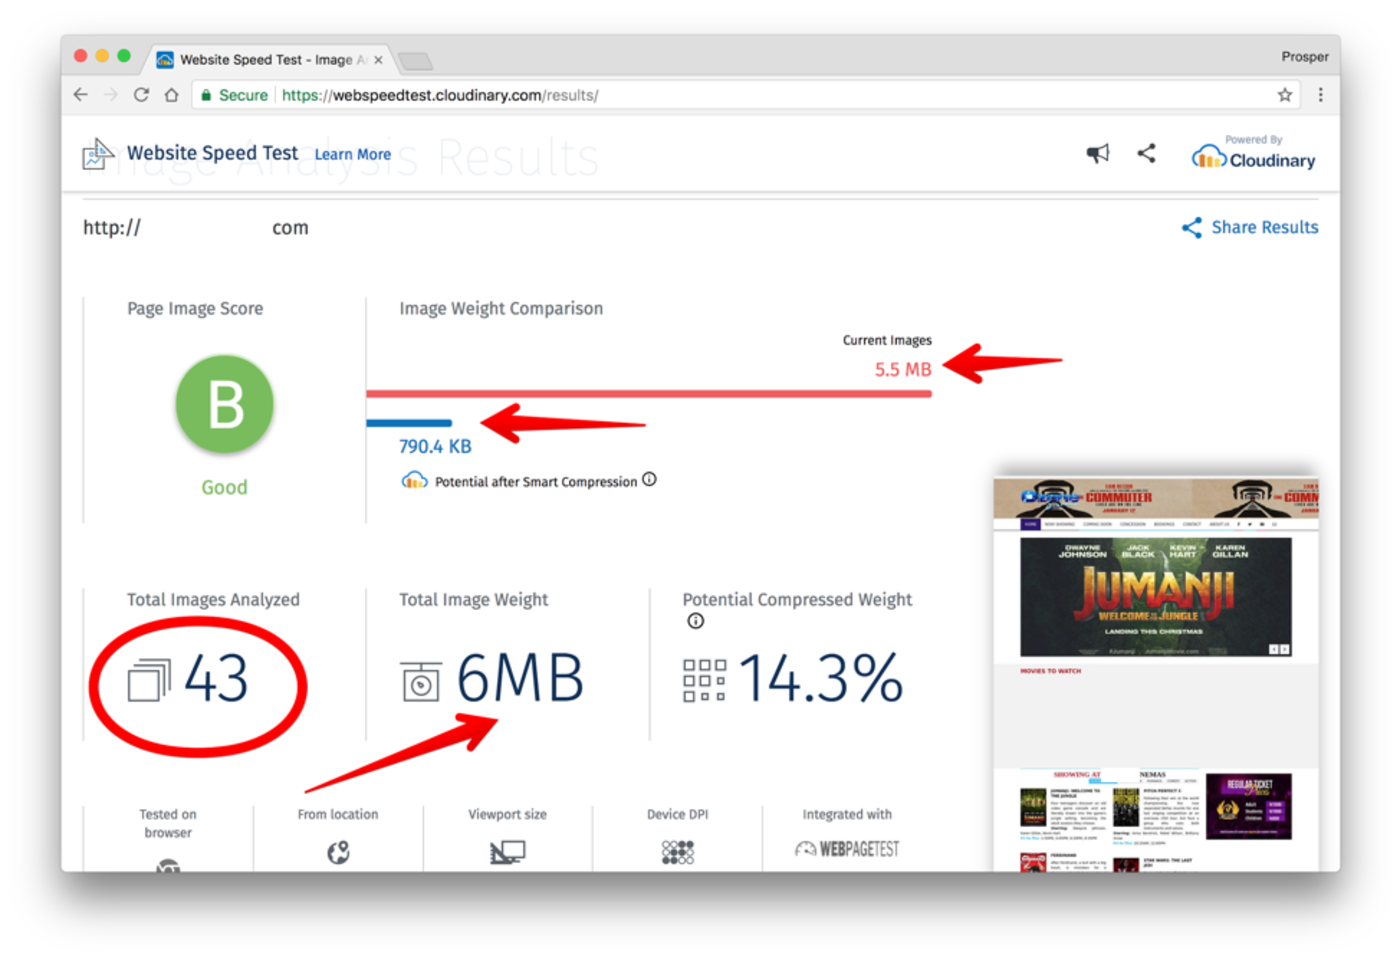This screenshot has width=1400, height=958.
Task: Select the Website Speed Test browser tab
Action: [x=268, y=59]
